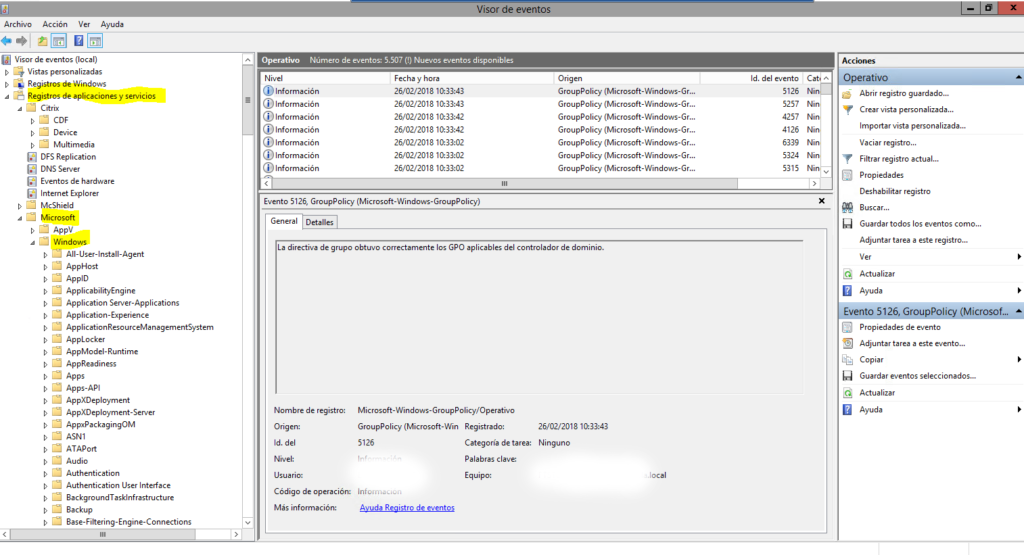Viewport: 1024px width, 555px height.
Task: Switch to the Detalles tab
Action: (x=319, y=222)
